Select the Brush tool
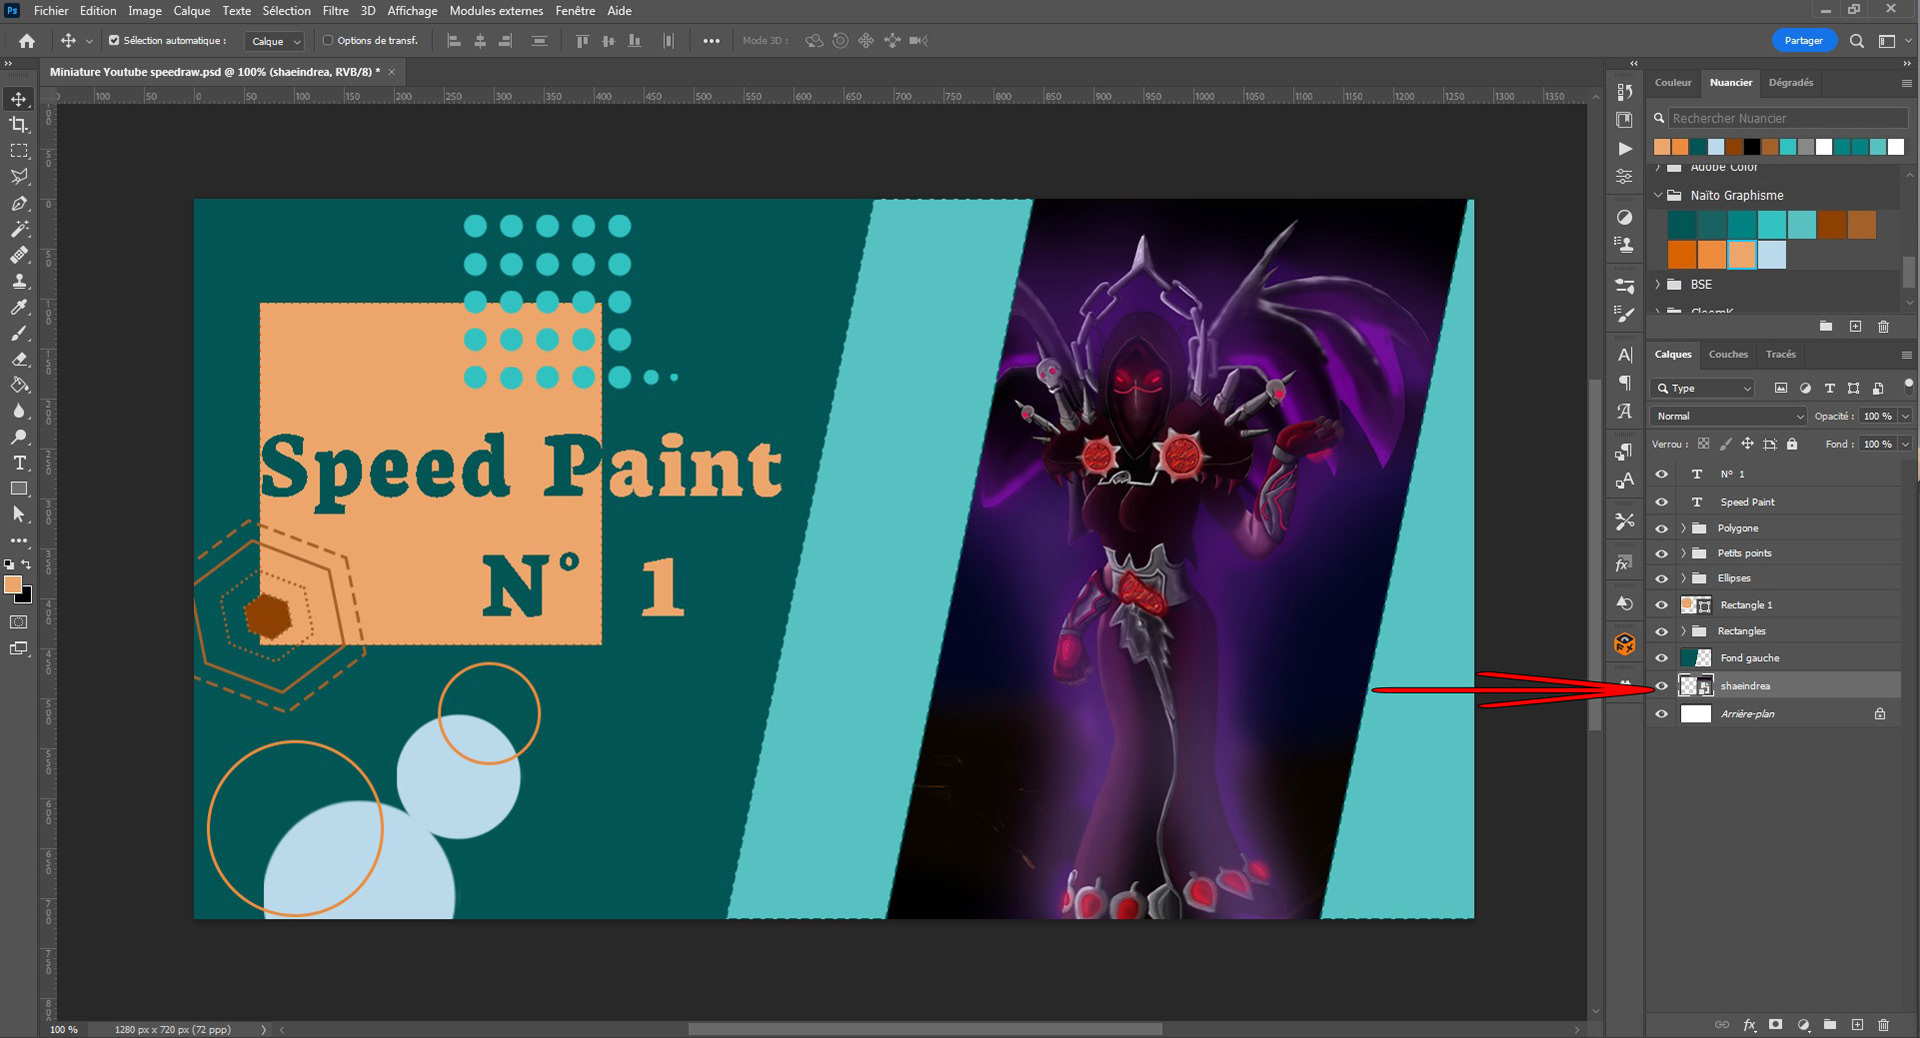The height and width of the screenshot is (1038, 1920). [x=19, y=333]
